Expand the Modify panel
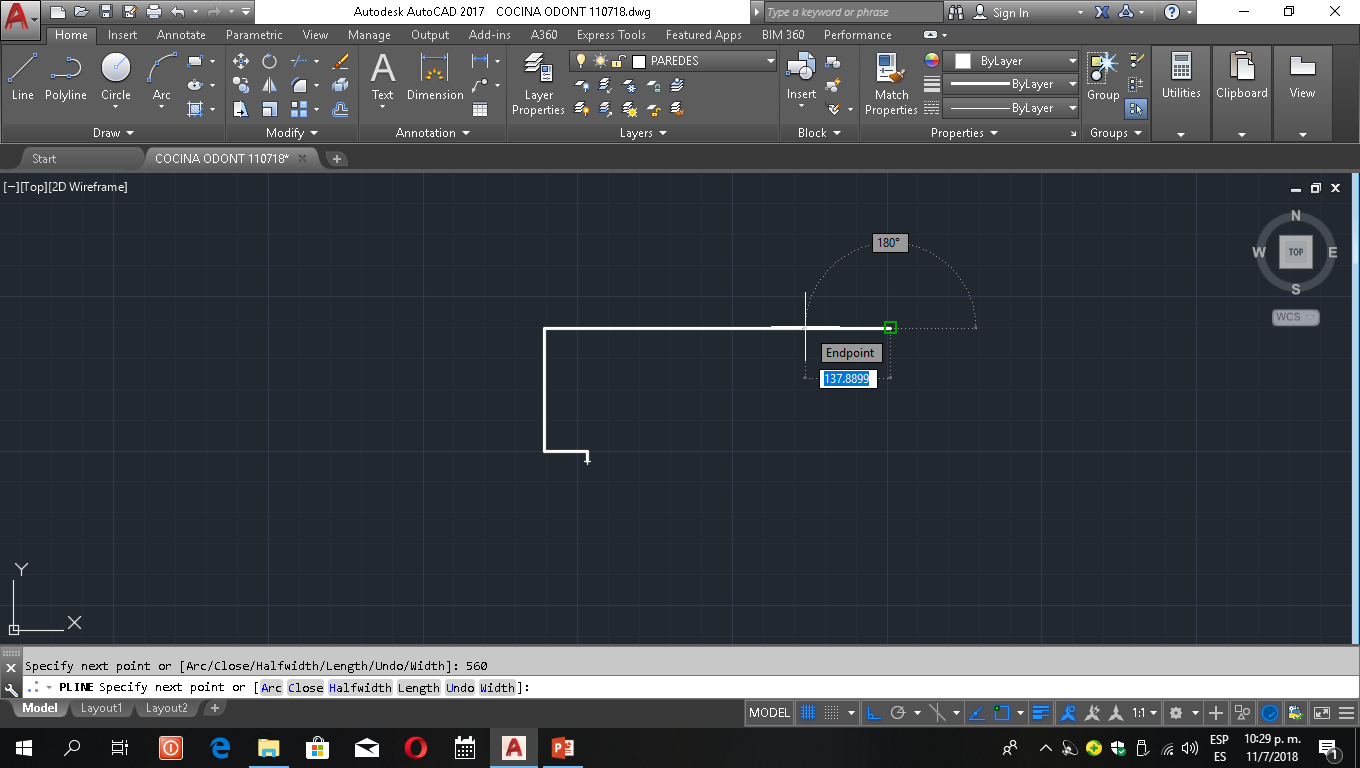This screenshot has height=768, width=1360. 292,133
